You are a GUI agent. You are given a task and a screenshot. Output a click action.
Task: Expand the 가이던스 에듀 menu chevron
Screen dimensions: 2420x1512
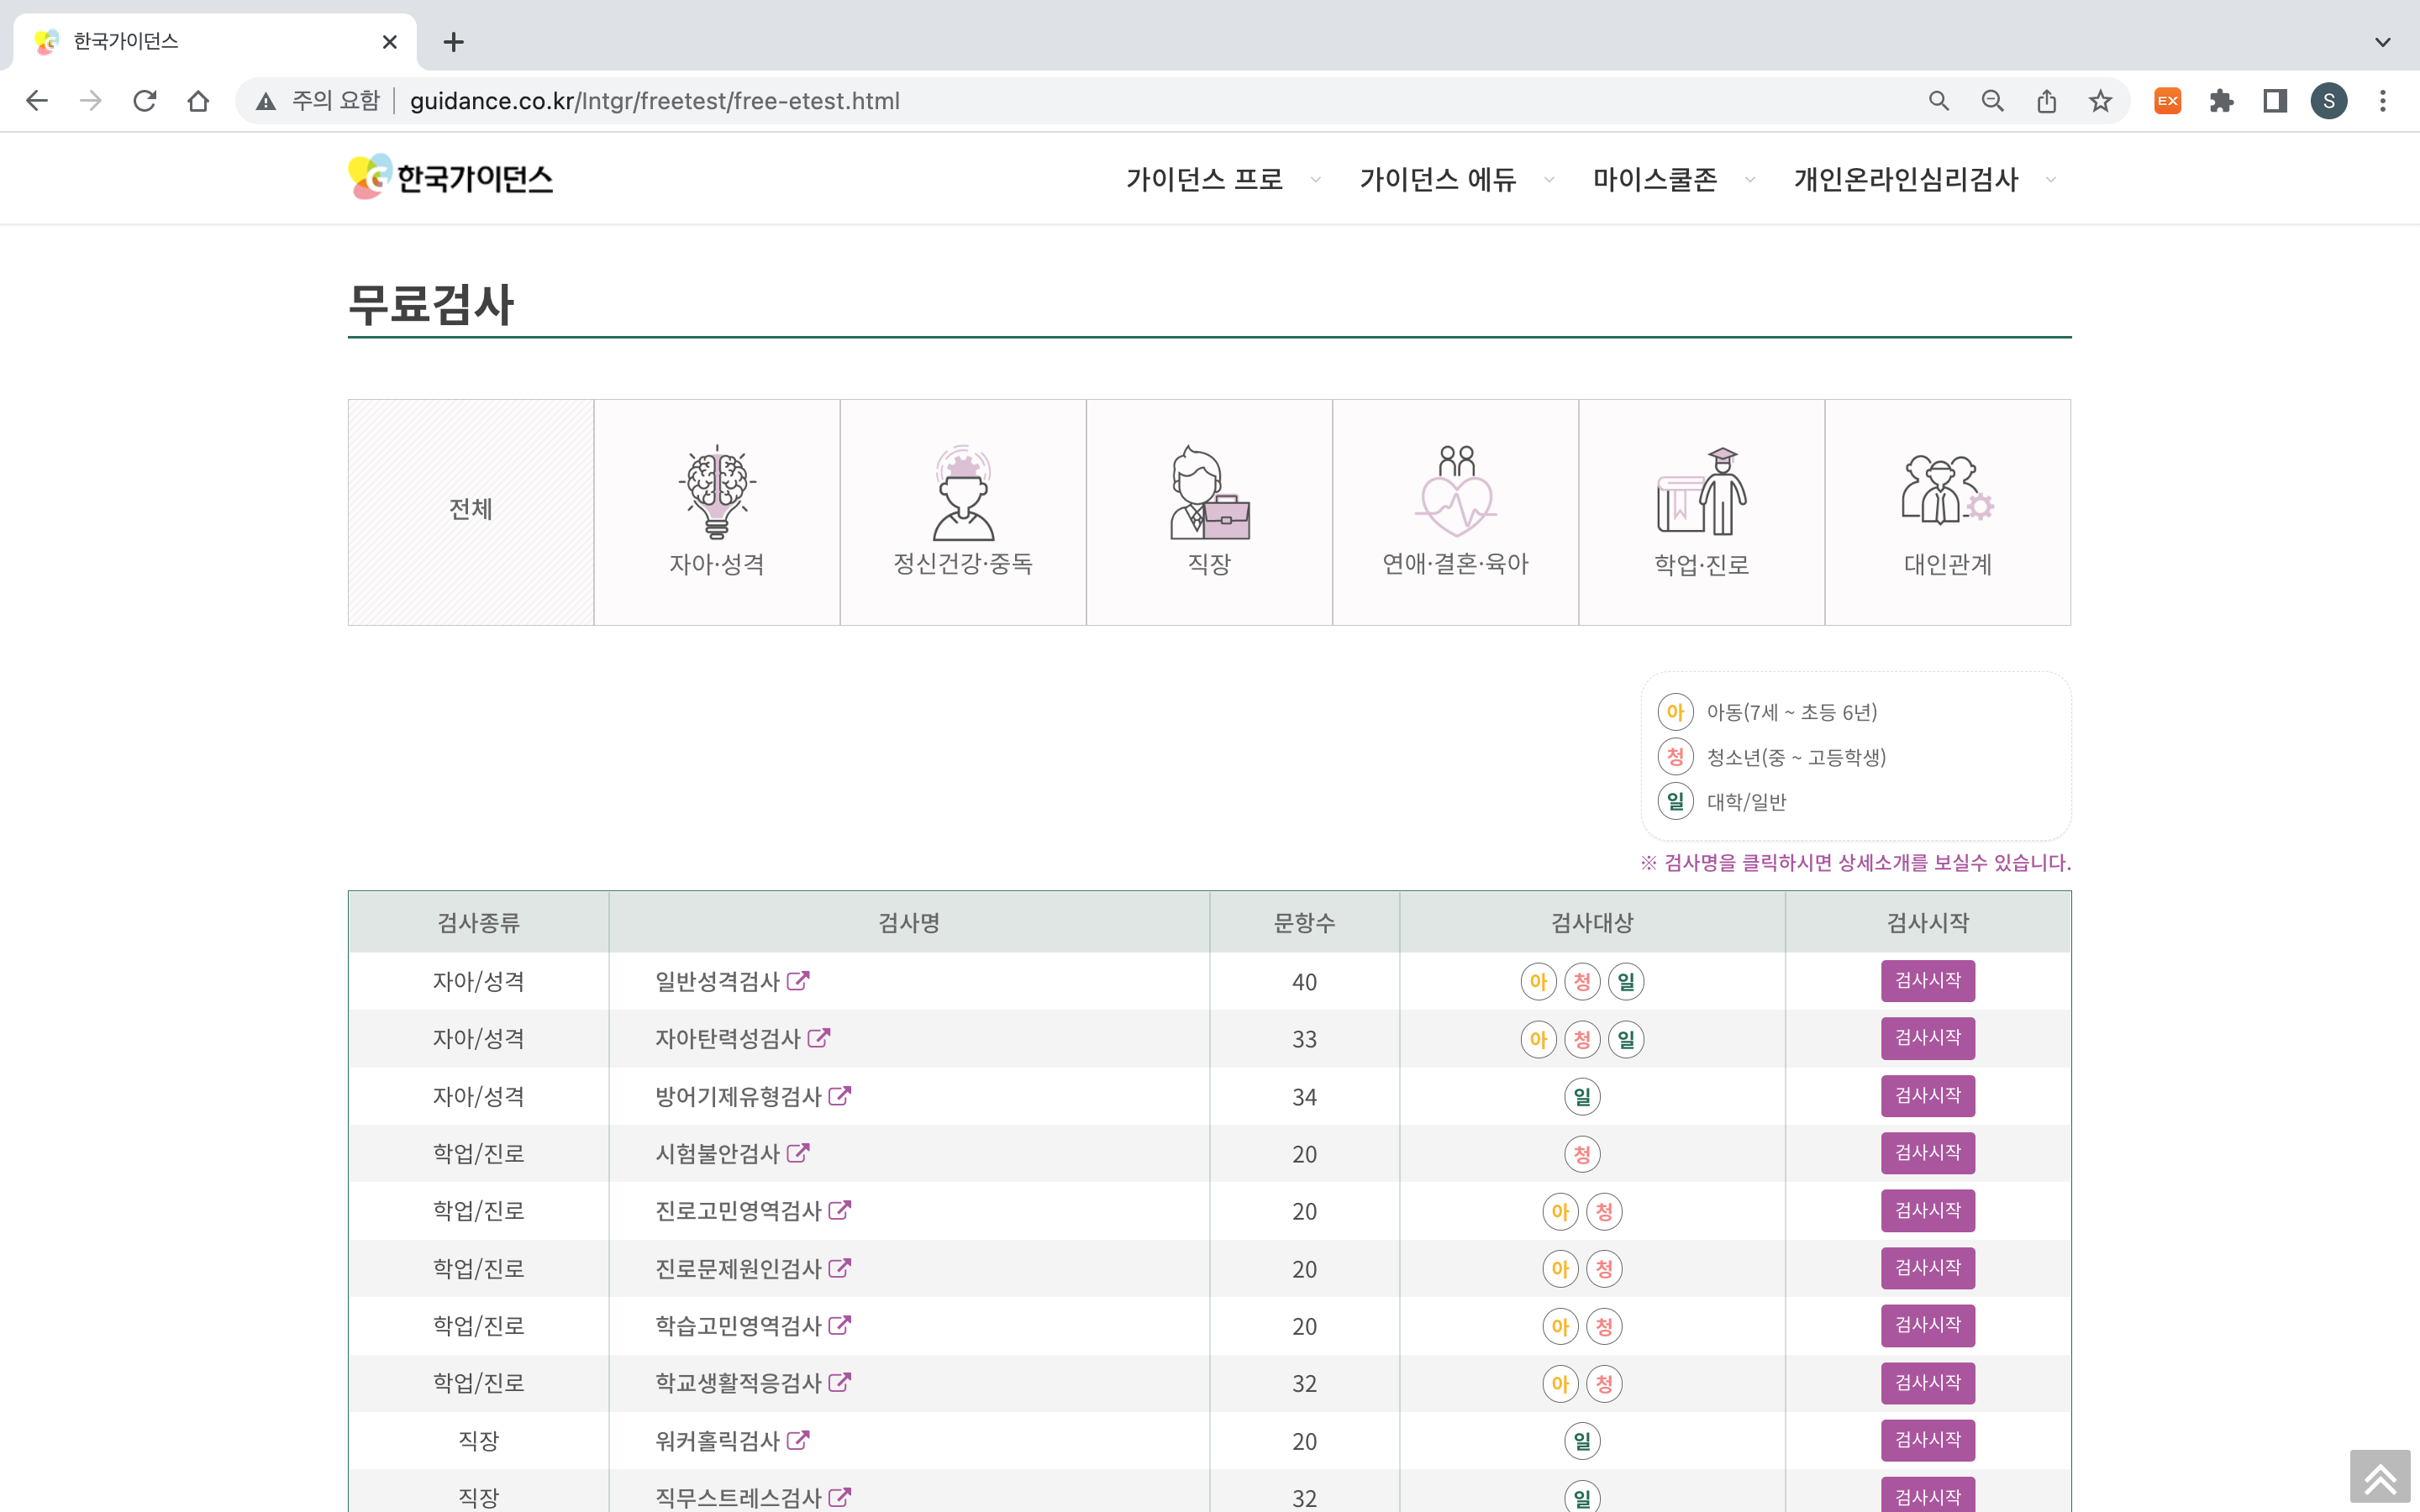click(x=1549, y=180)
